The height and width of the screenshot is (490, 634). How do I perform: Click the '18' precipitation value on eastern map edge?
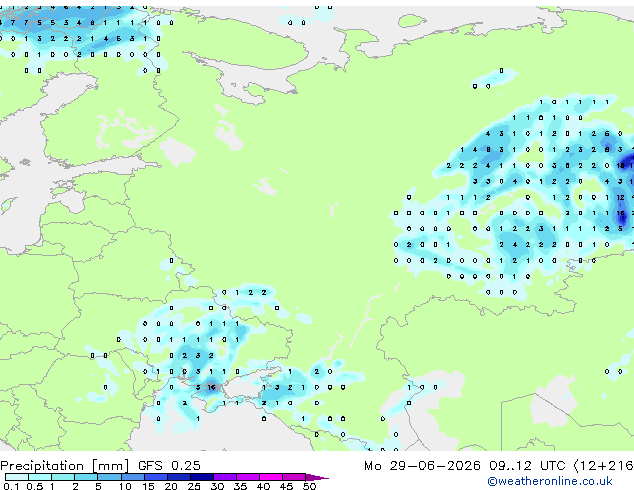tap(621, 165)
